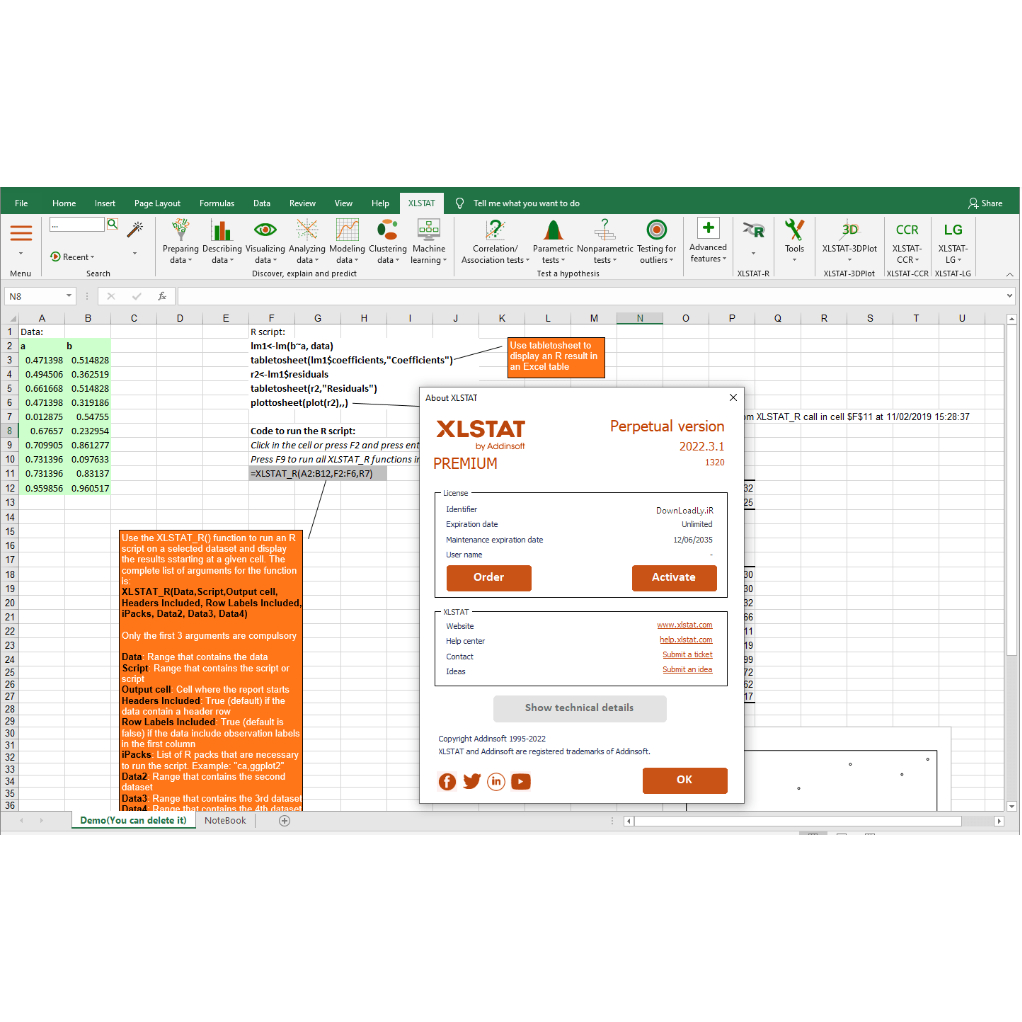Switch to the Insert tab

coord(104,203)
